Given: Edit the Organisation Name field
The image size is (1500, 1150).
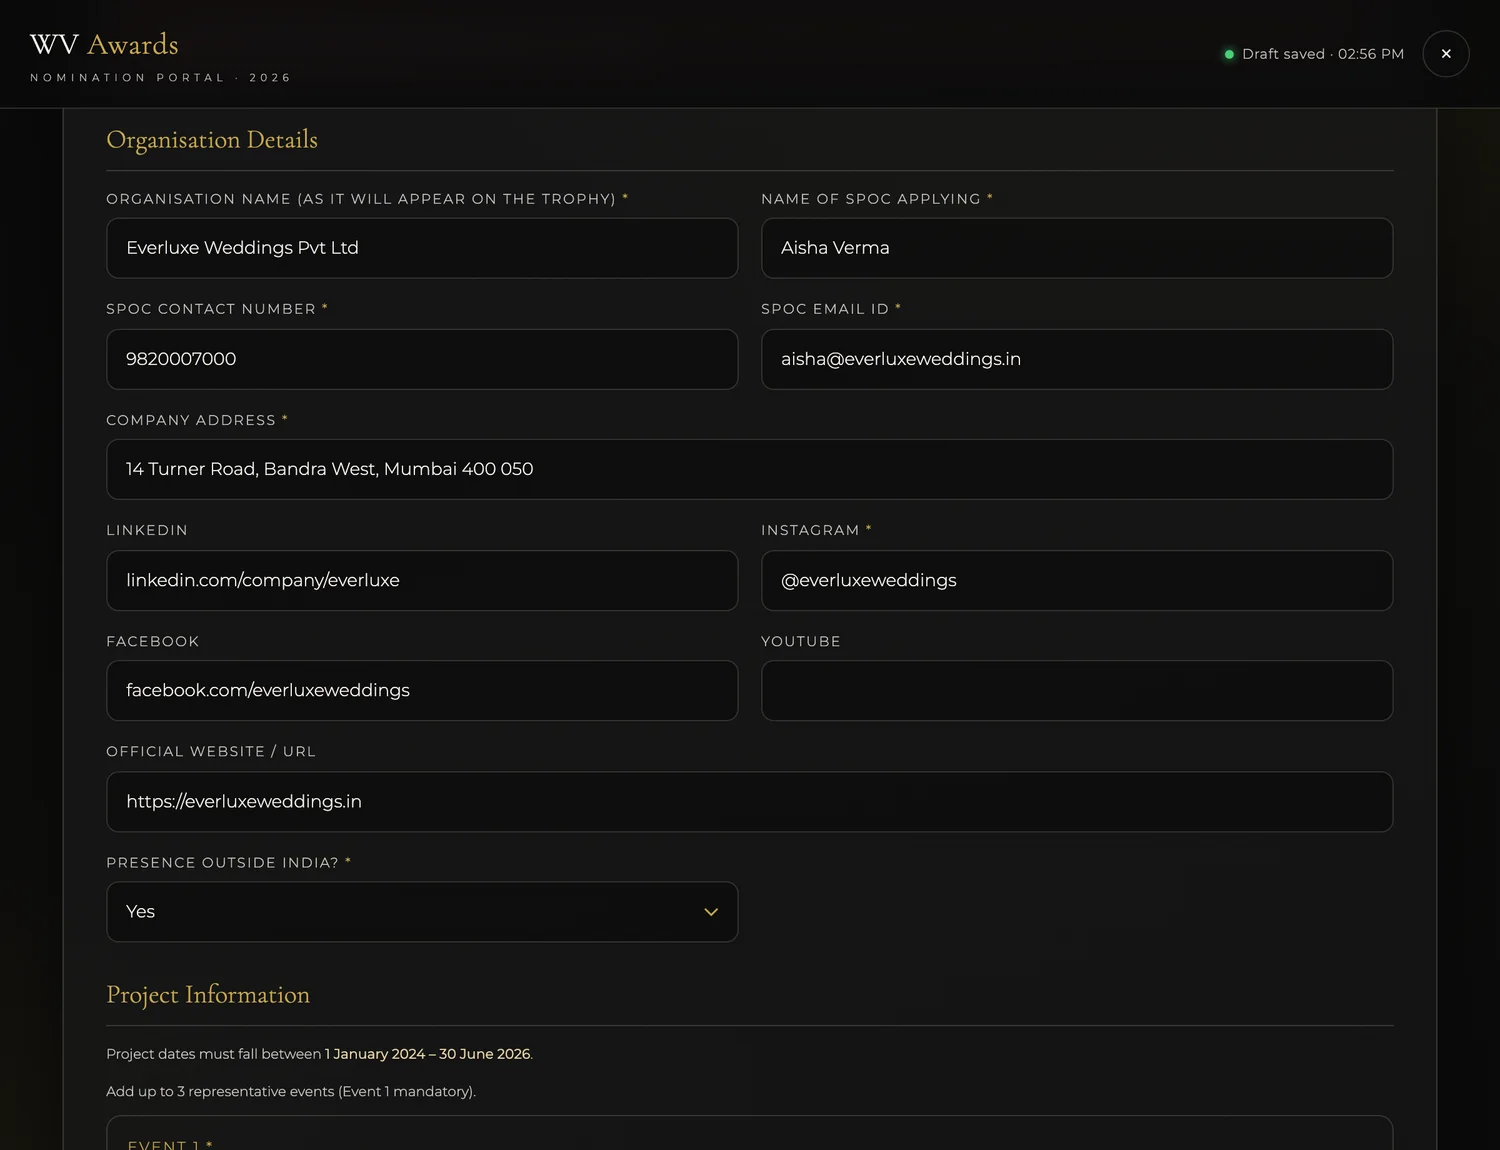Looking at the screenshot, I should pos(422,248).
